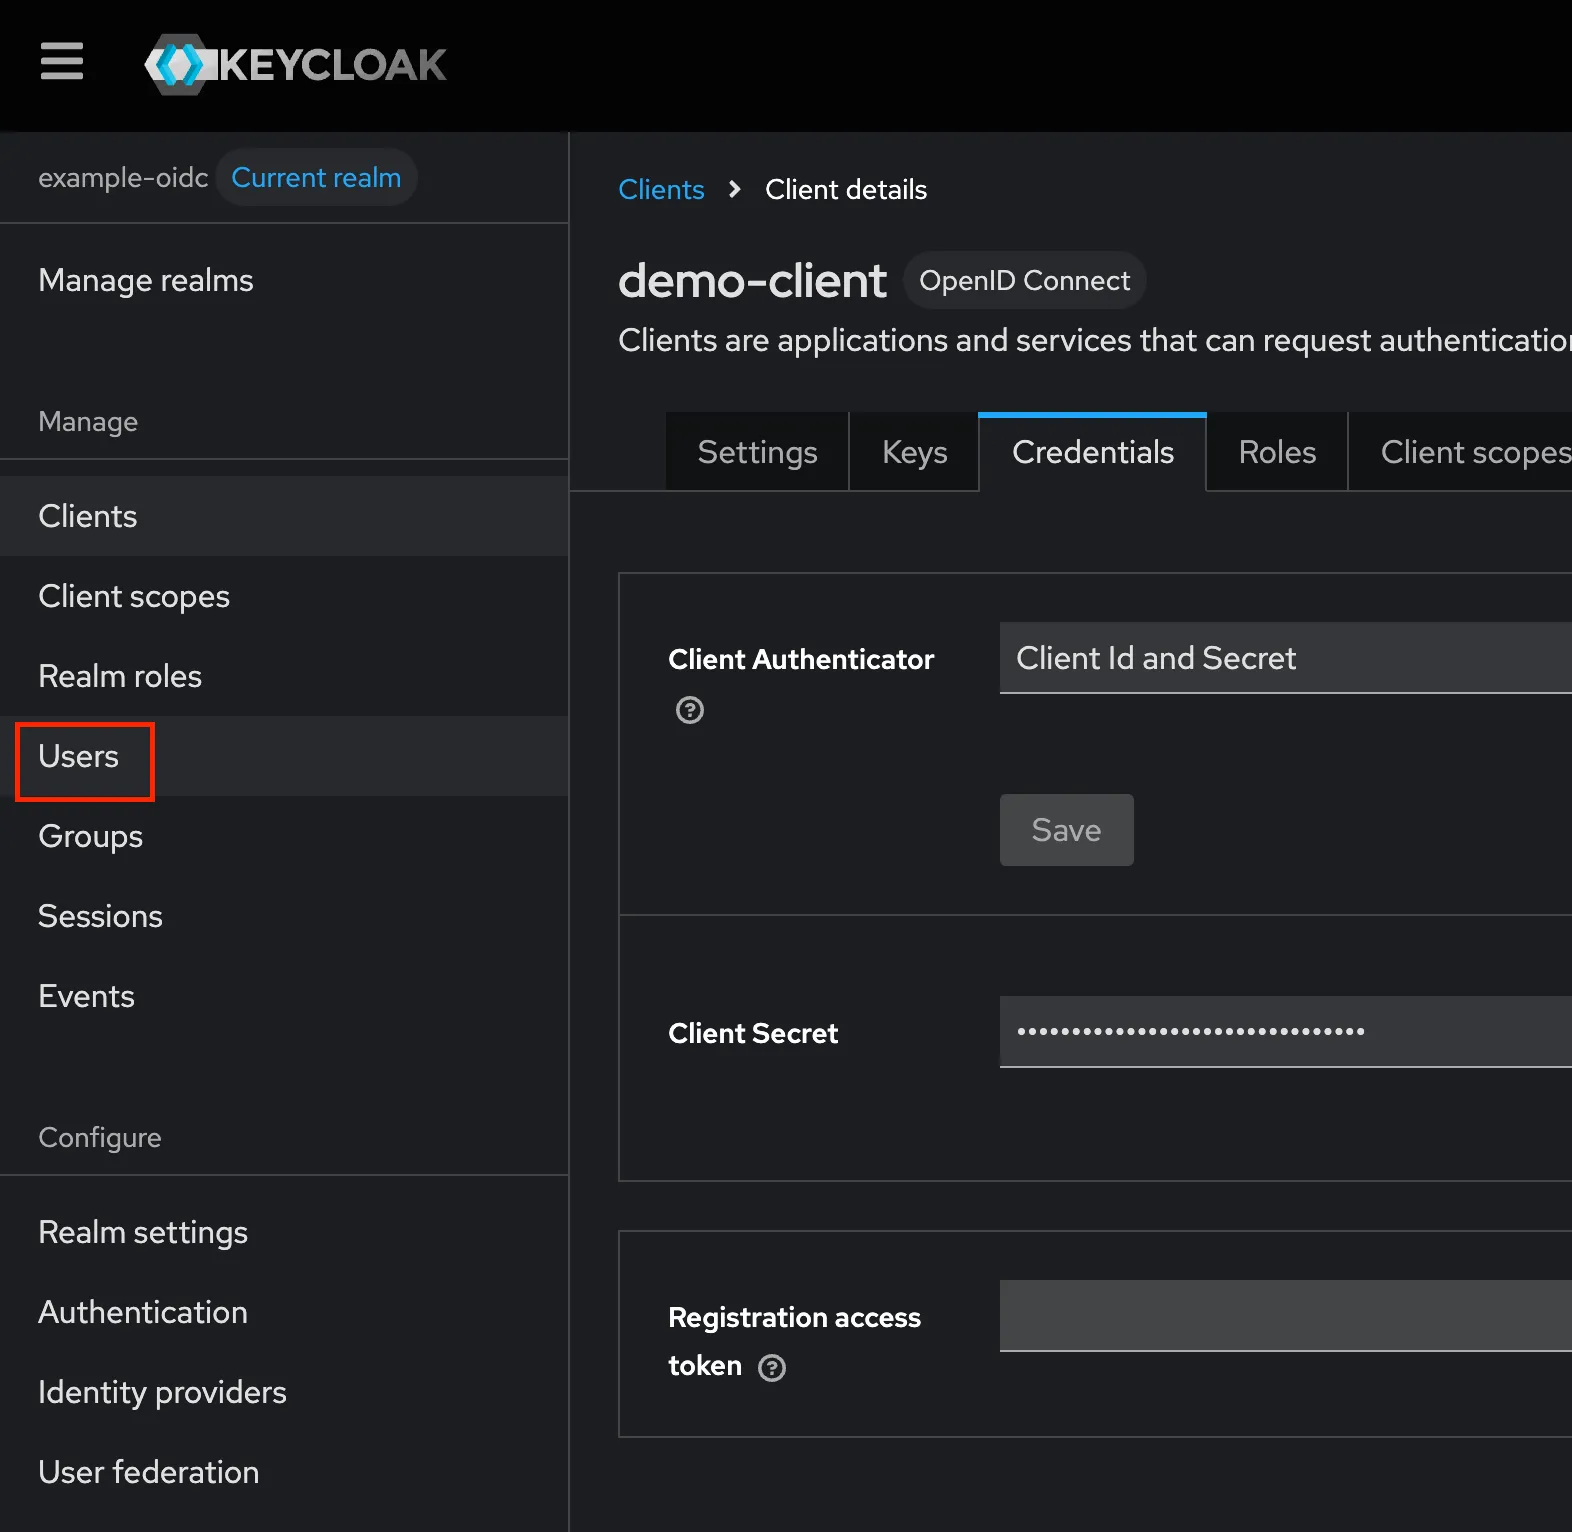Image resolution: width=1572 pixels, height=1532 pixels.
Task: Open Users in the sidebar
Action: (x=79, y=757)
